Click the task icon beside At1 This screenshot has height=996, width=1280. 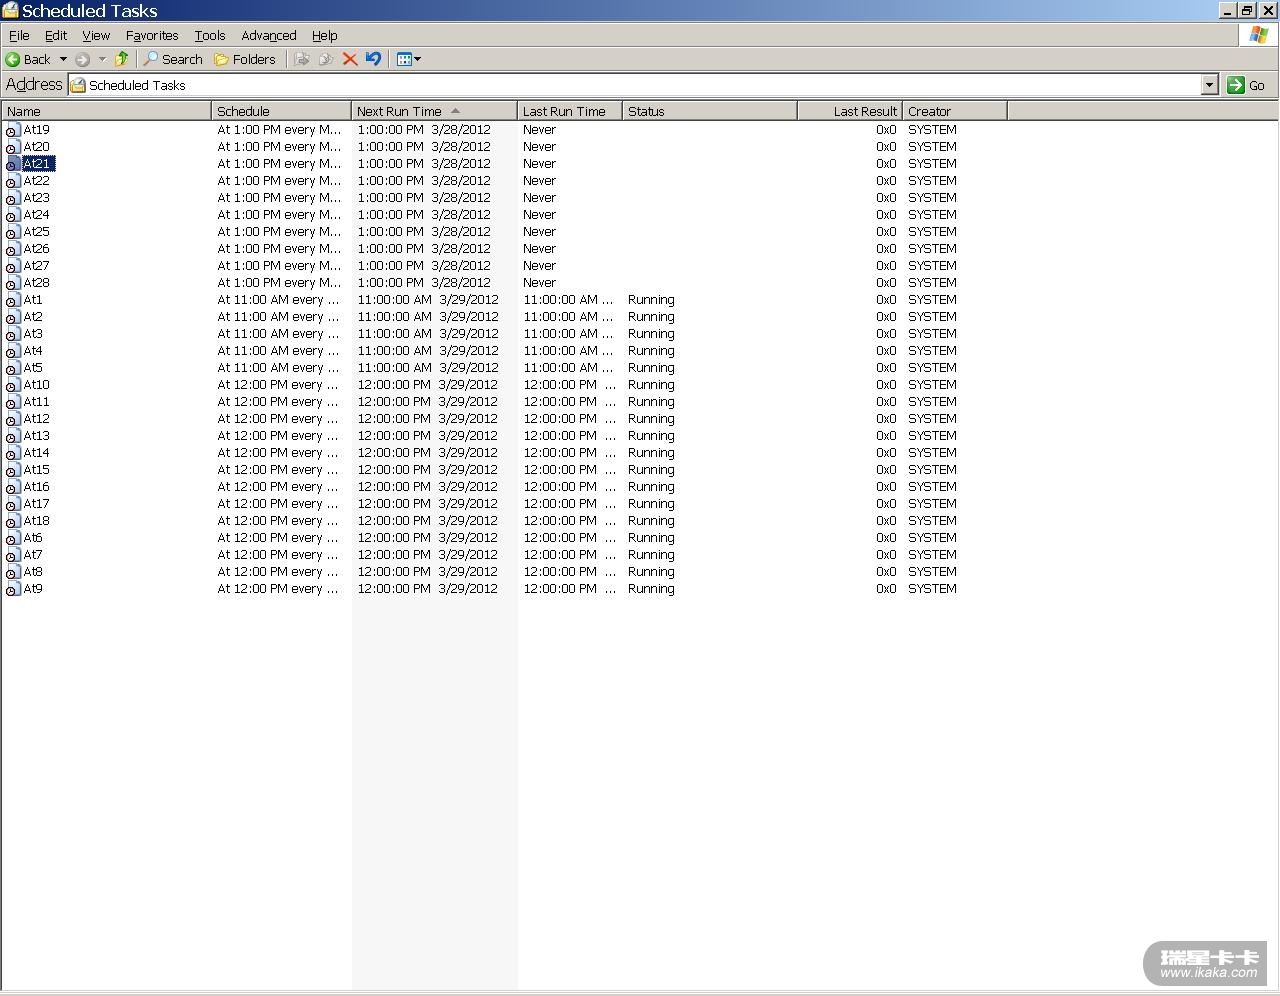(13, 300)
